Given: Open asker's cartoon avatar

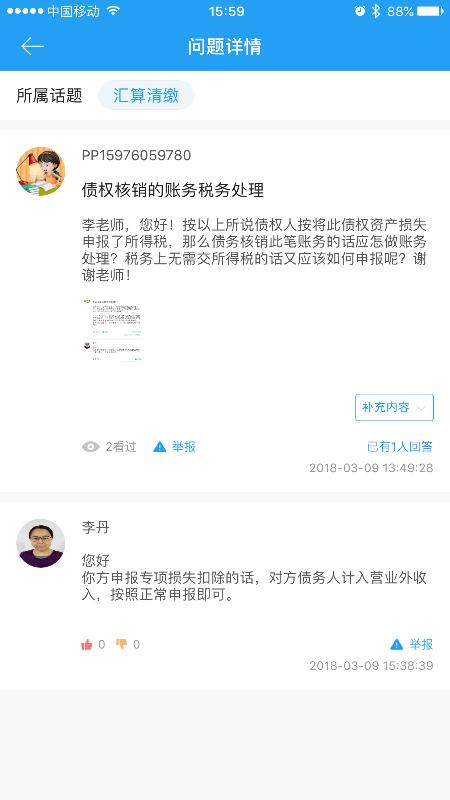Looking at the screenshot, I should (x=41, y=171).
